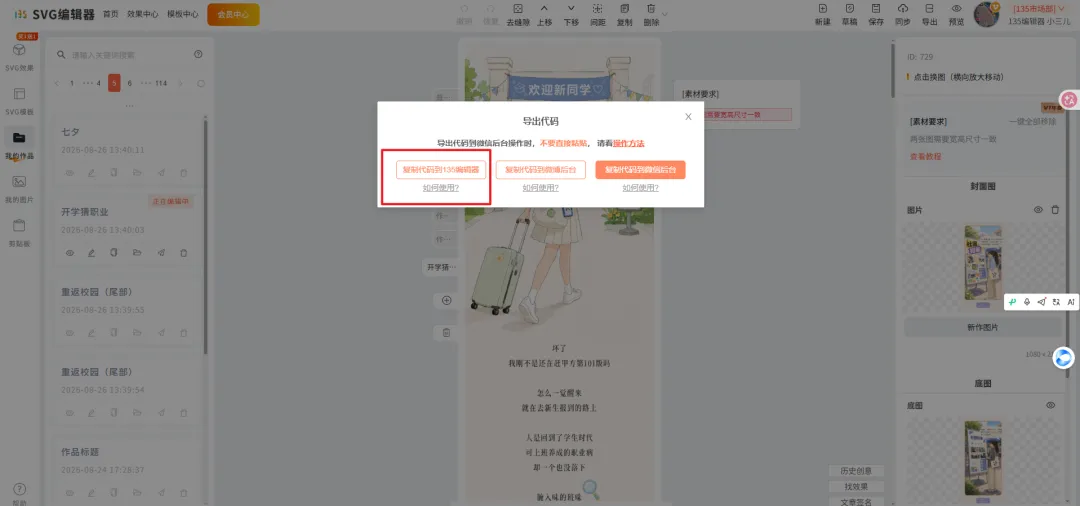The height and width of the screenshot is (506, 1080).
Task: Select page 114 in pagination
Action: pyautogui.click(x=161, y=83)
